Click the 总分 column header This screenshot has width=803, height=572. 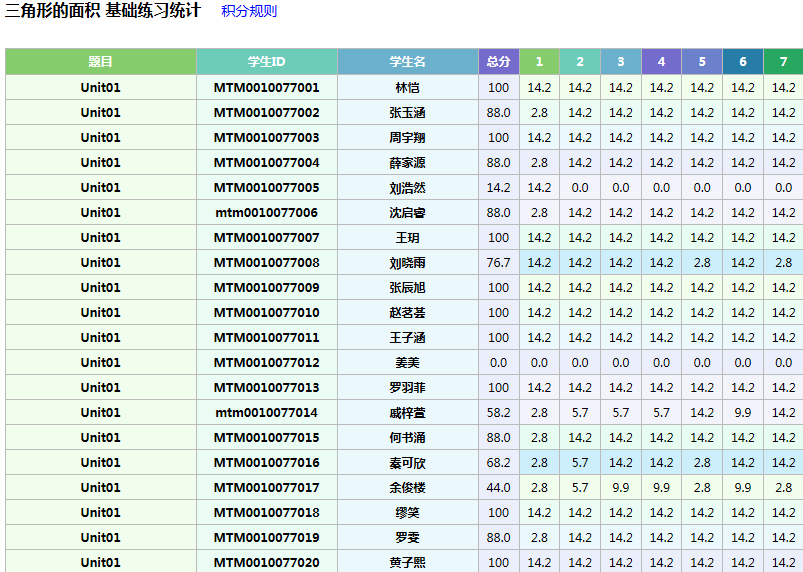point(499,62)
